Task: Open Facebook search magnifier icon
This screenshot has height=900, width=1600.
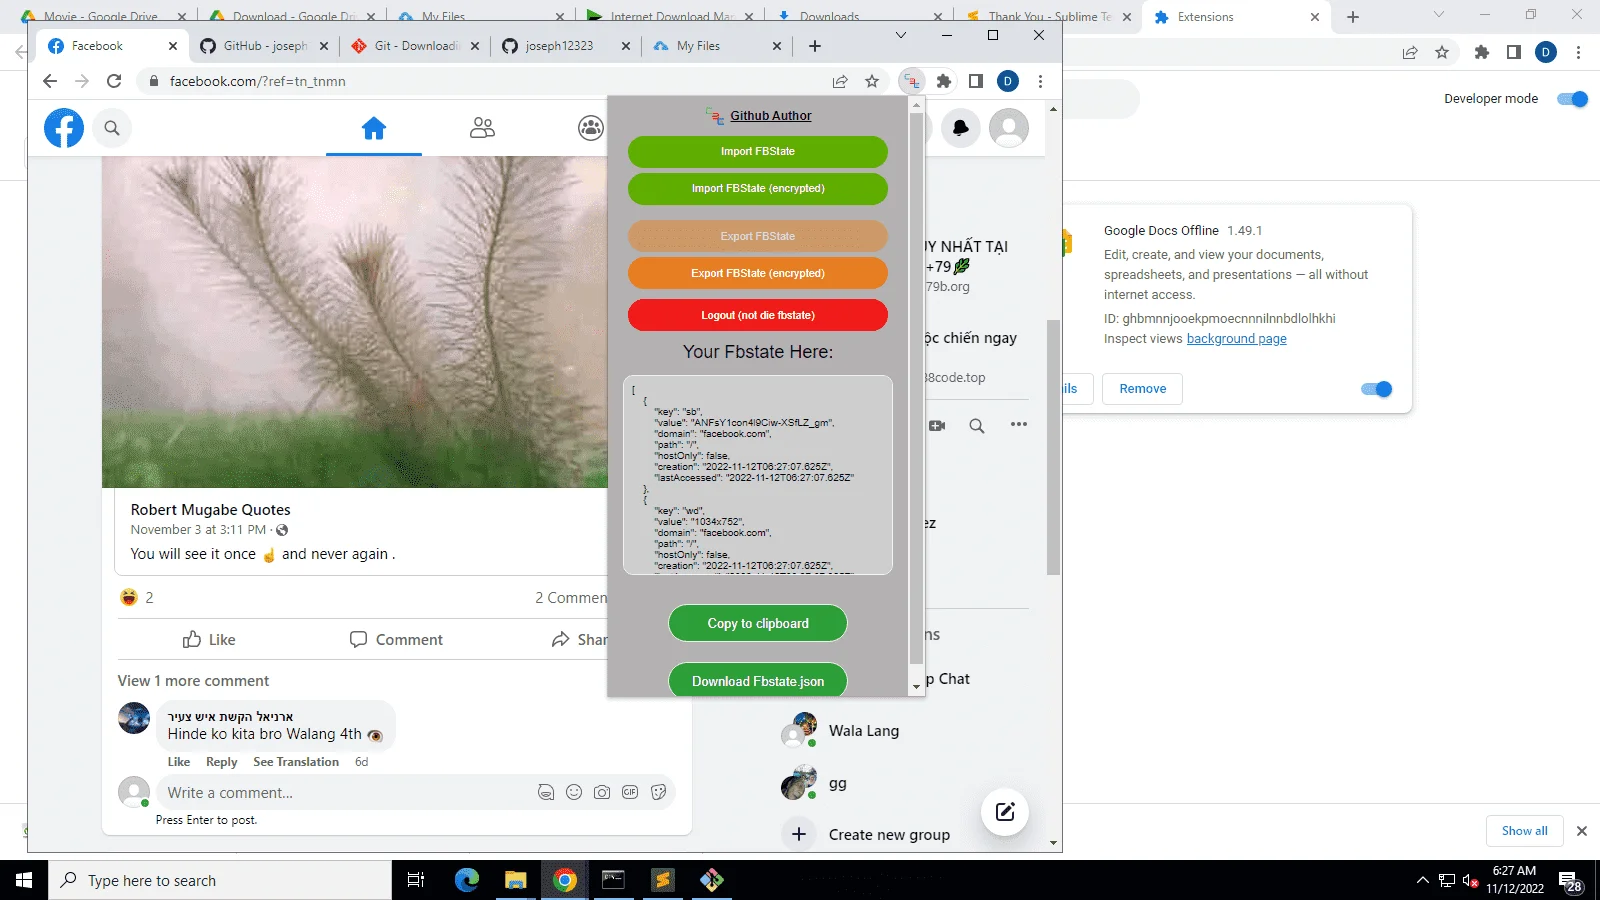Action: tap(112, 128)
